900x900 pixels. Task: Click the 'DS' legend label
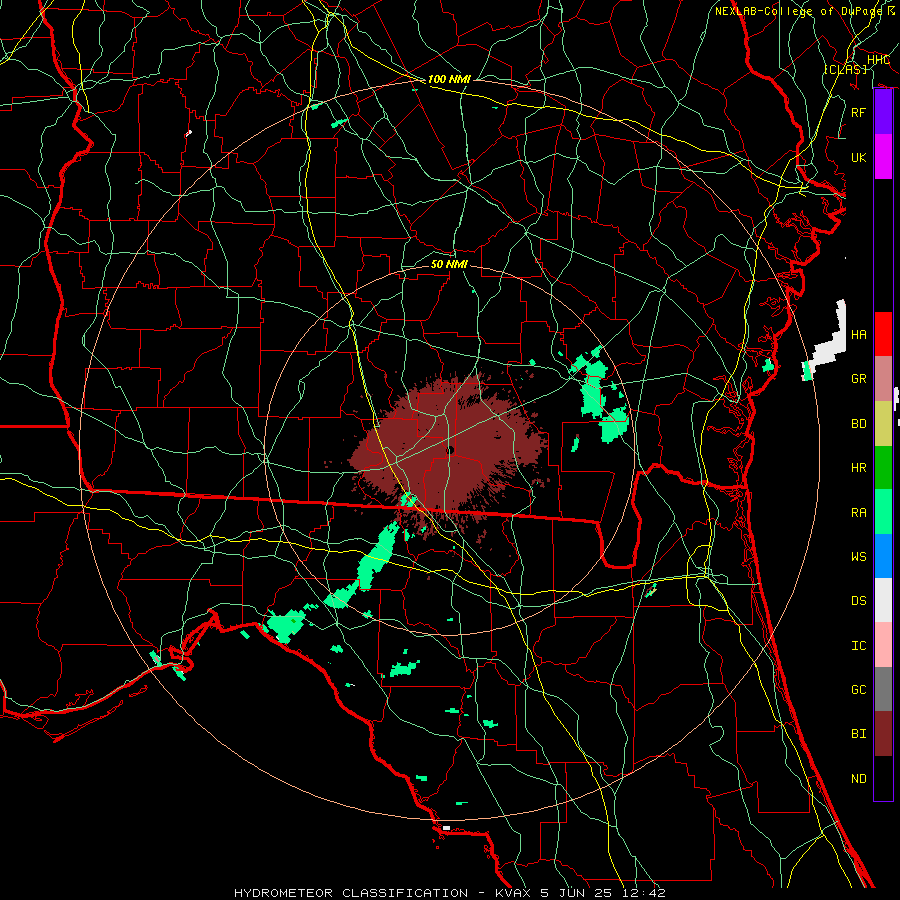pos(858,601)
